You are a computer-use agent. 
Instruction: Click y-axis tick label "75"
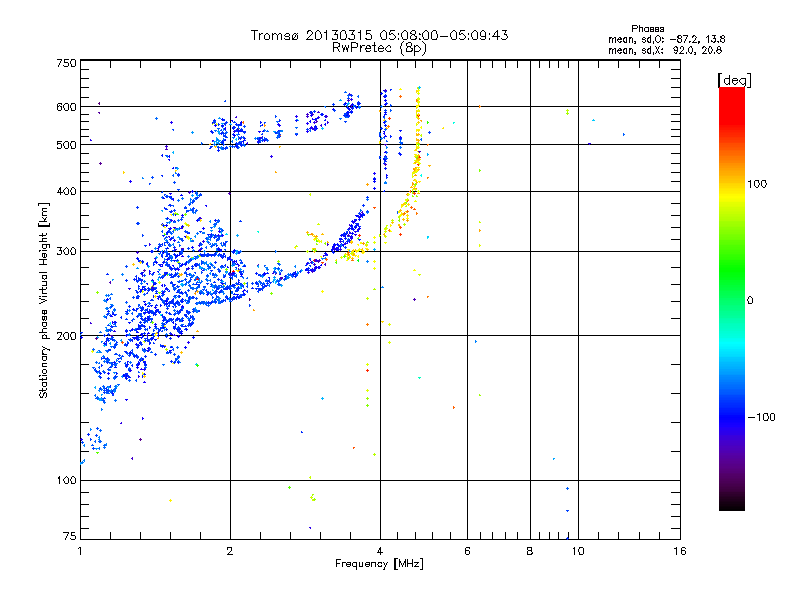[70, 536]
